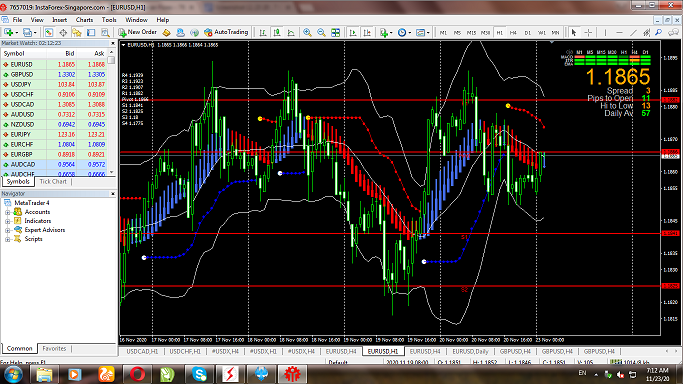Open the Charts menu

[x=84, y=20]
